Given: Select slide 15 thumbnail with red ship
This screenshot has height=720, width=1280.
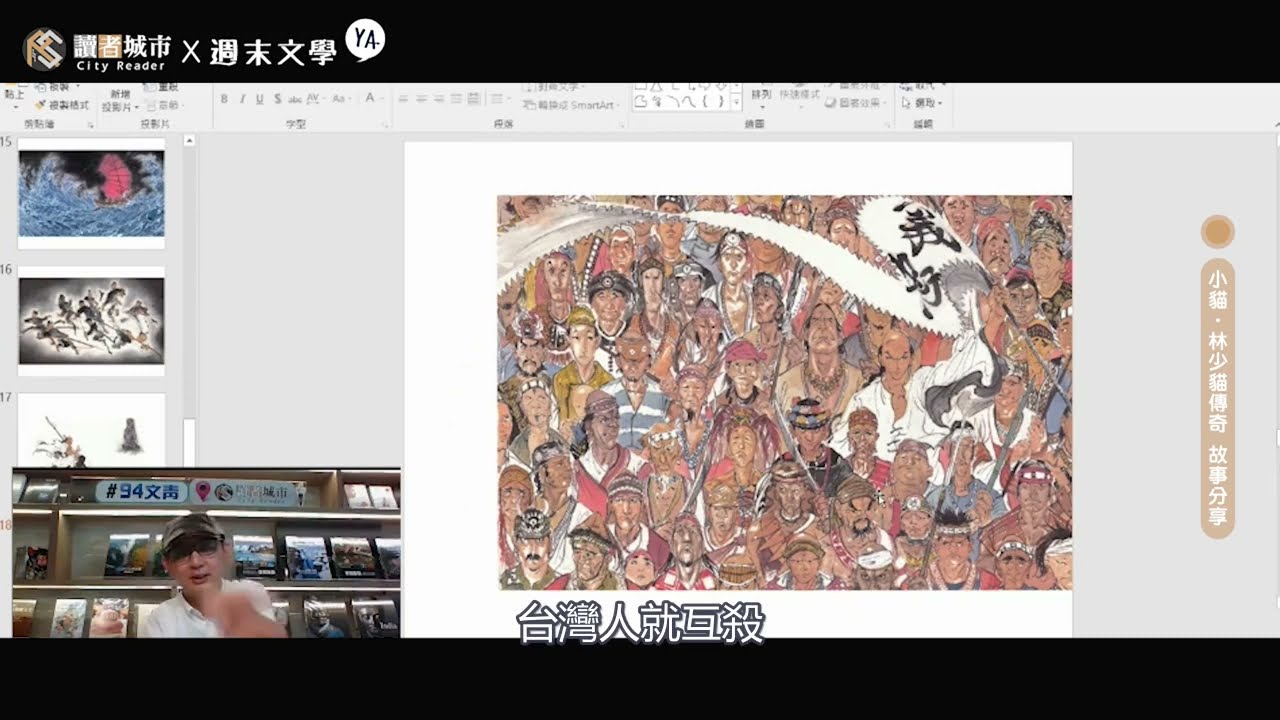Looking at the screenshot, I should click(91, 194).
